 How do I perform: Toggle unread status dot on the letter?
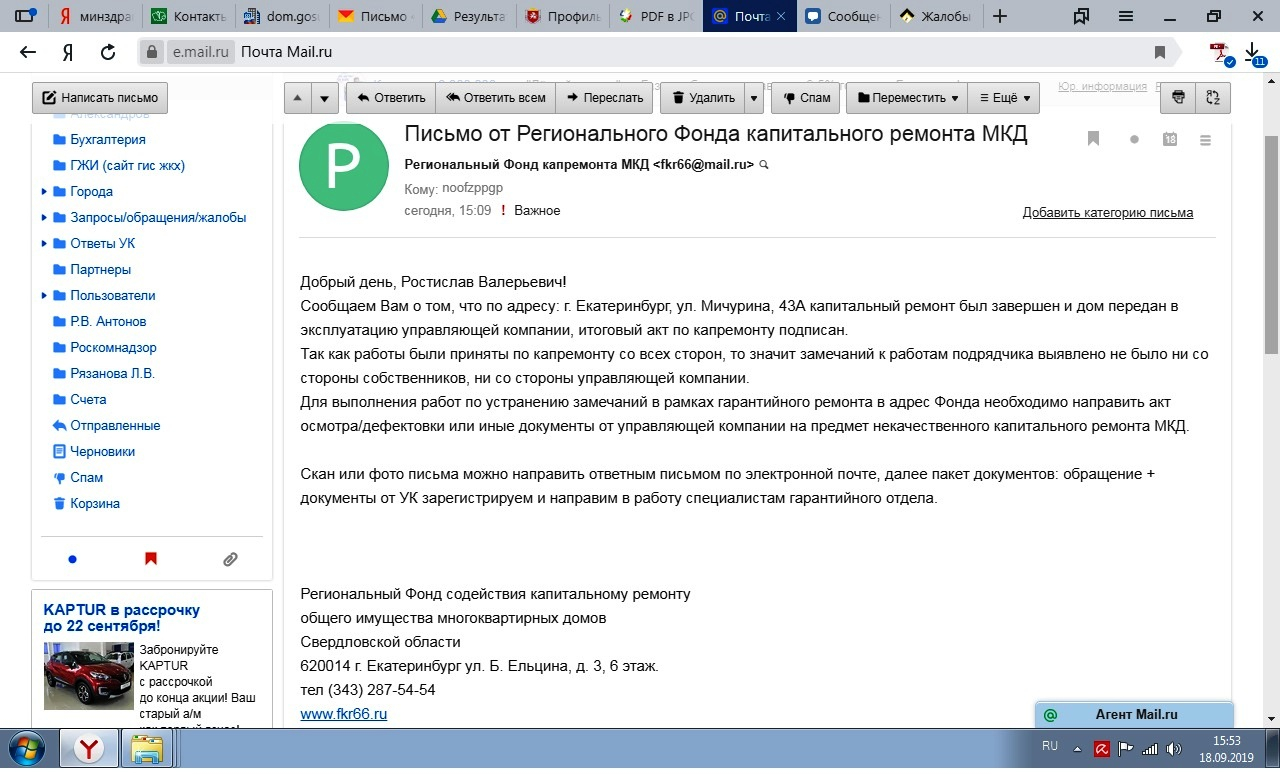pos(1134,140)
